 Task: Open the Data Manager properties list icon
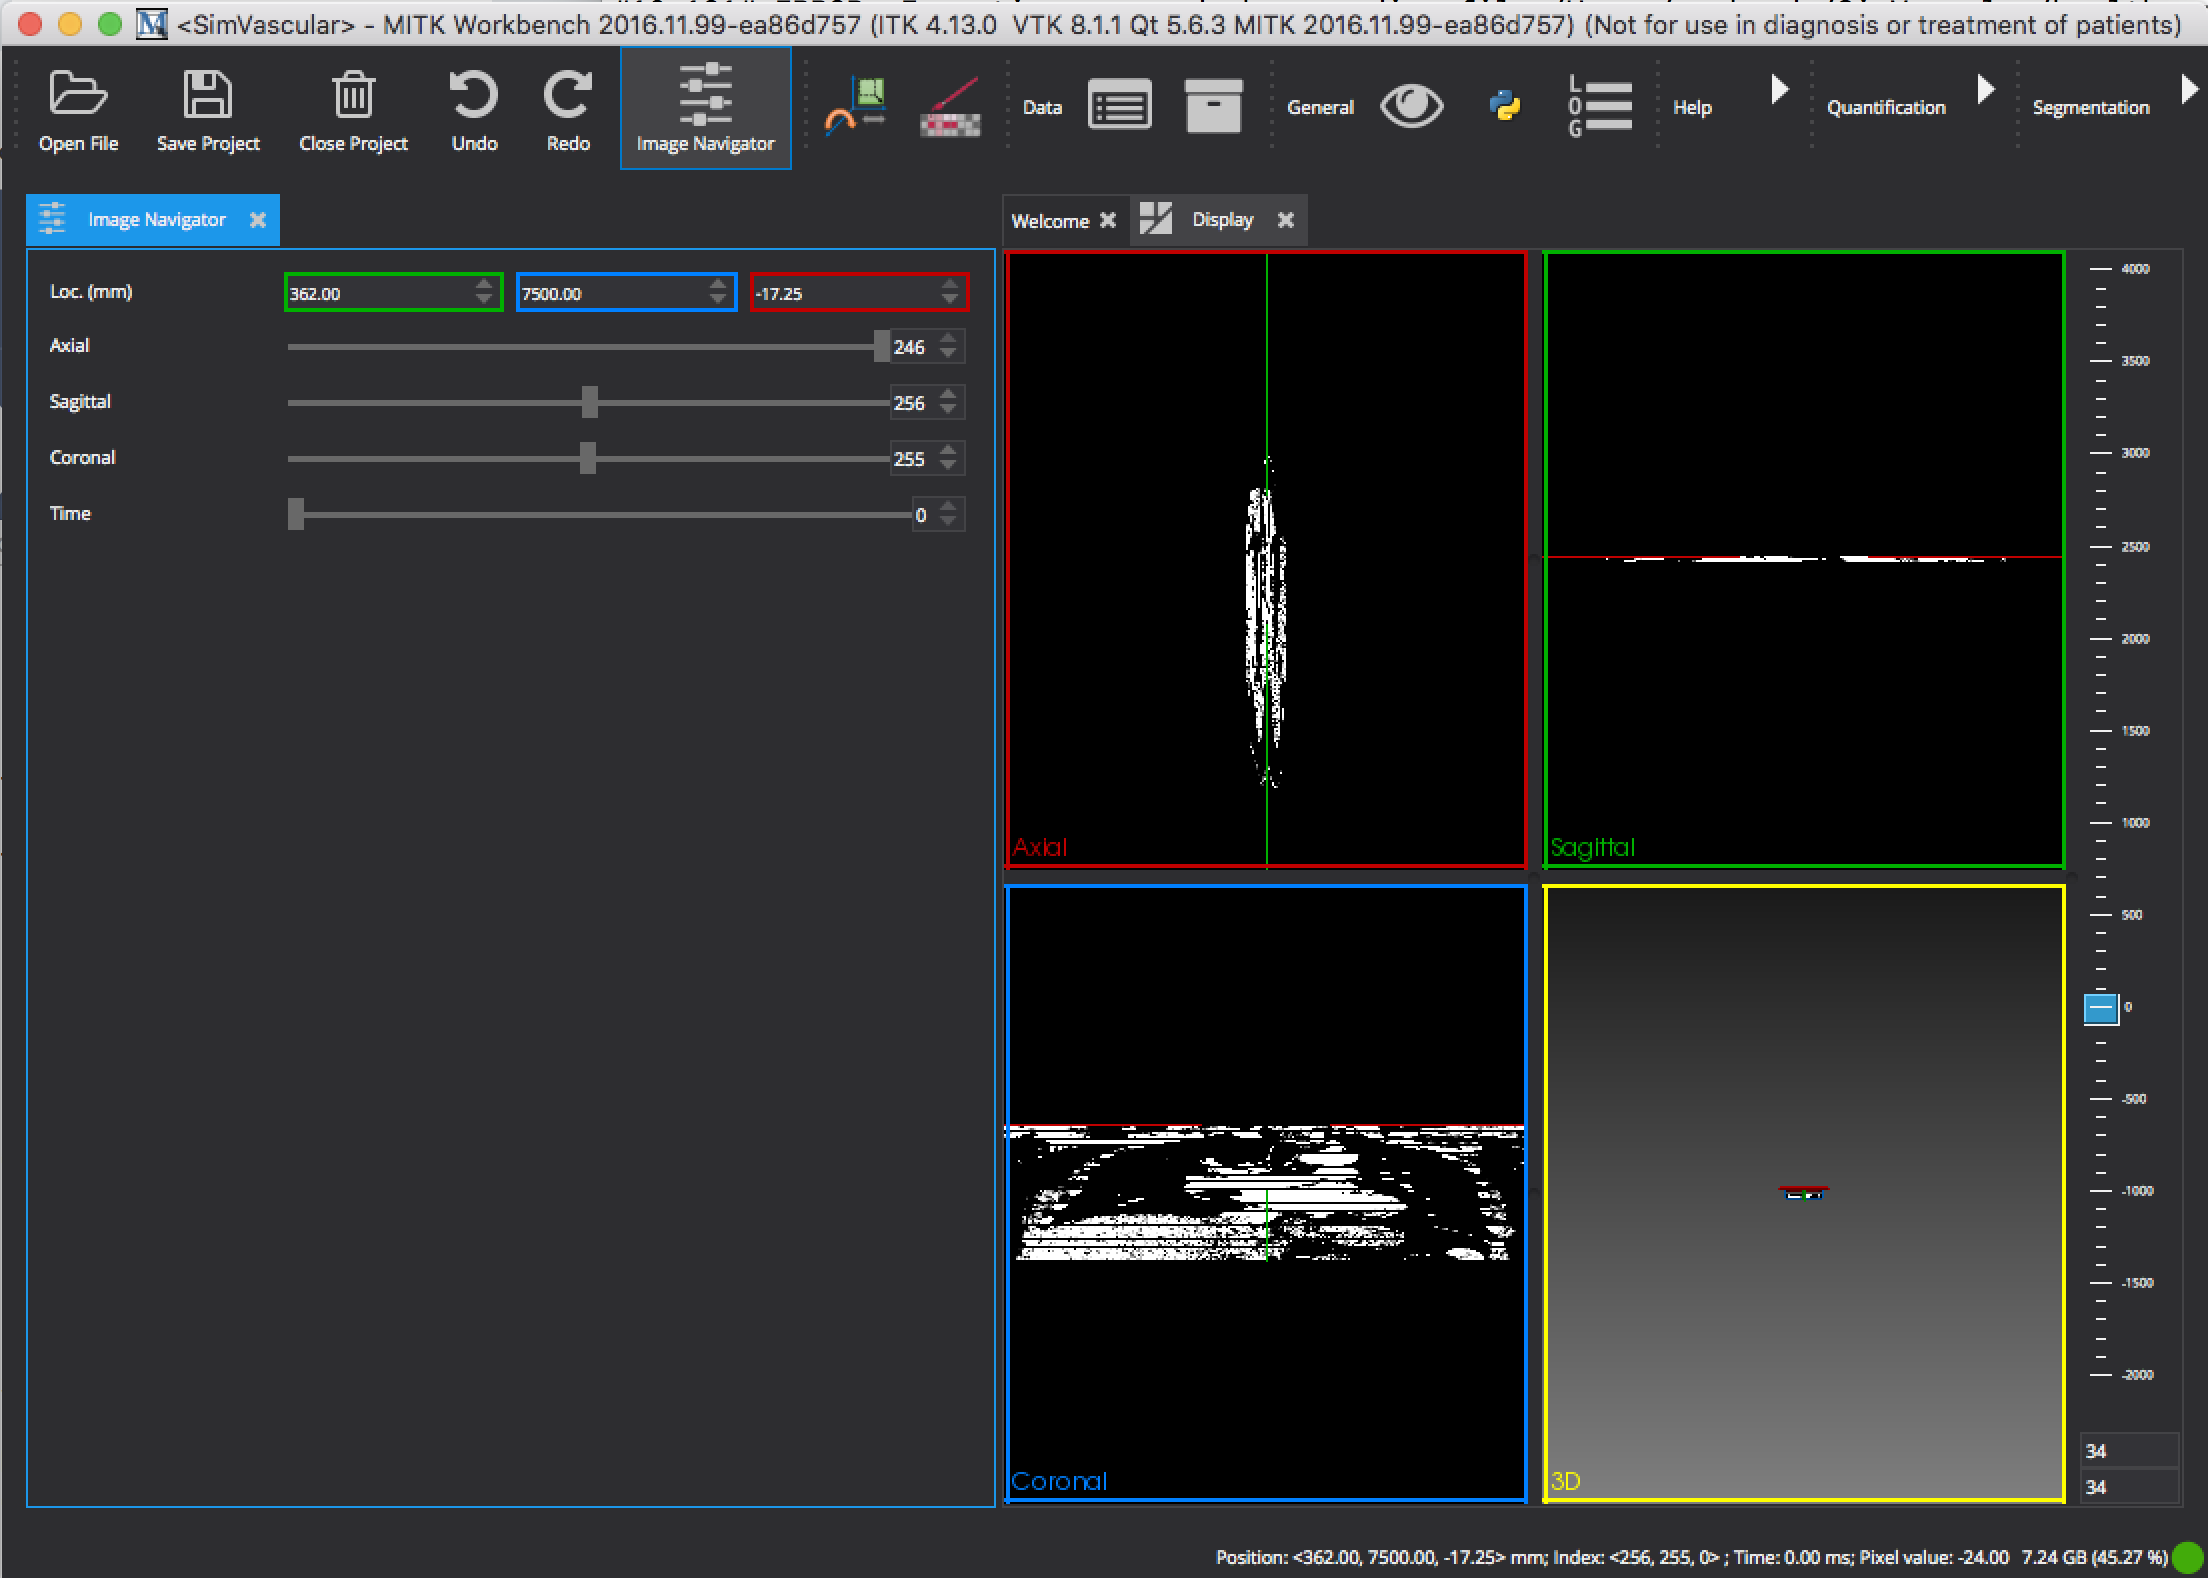(x=1118, y=104)
